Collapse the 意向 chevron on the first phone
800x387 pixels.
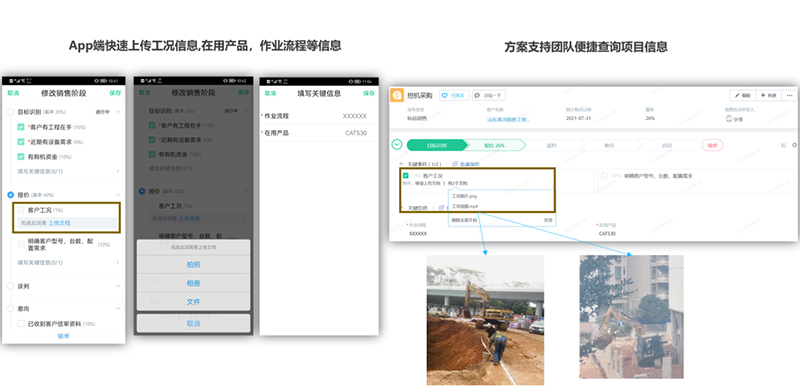click(118, 308)
